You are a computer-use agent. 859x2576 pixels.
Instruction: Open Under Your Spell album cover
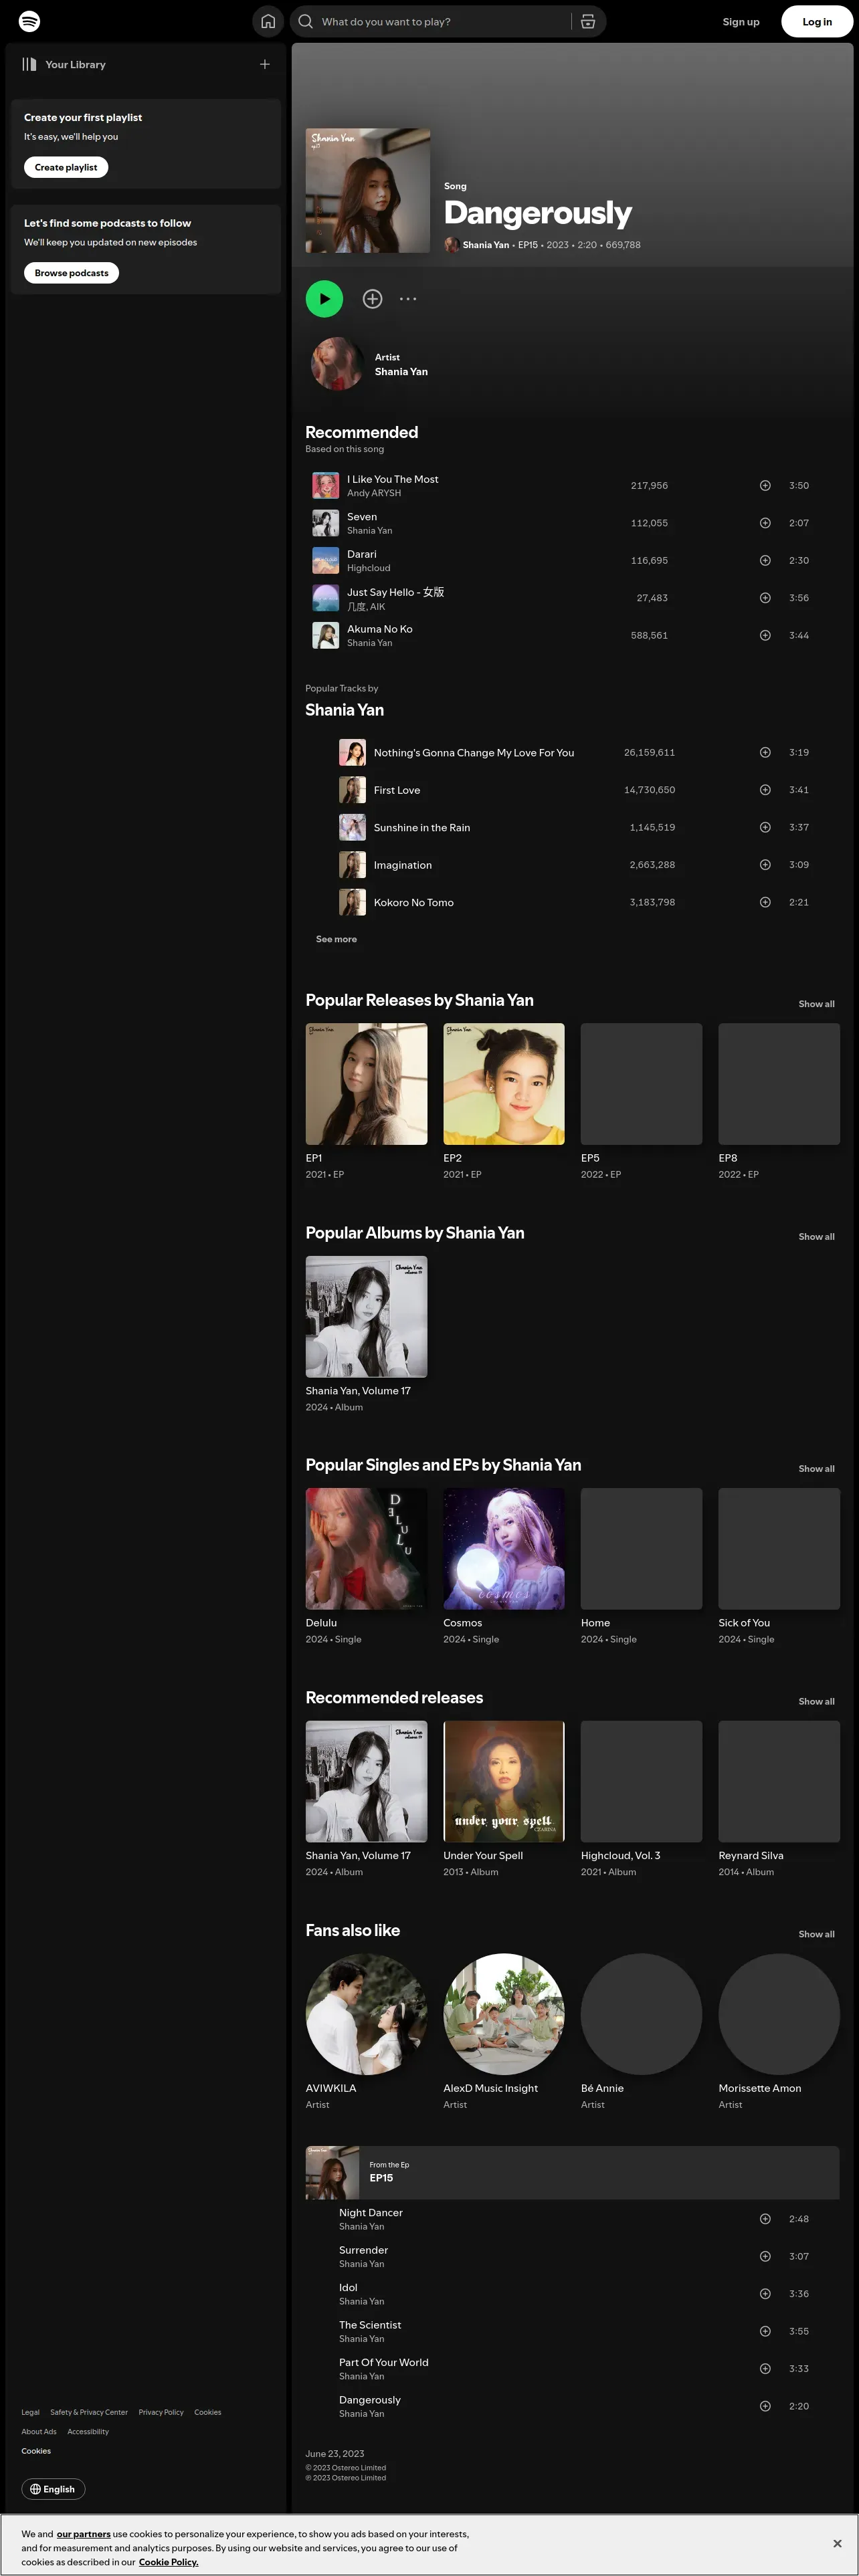coord(504,1781)
